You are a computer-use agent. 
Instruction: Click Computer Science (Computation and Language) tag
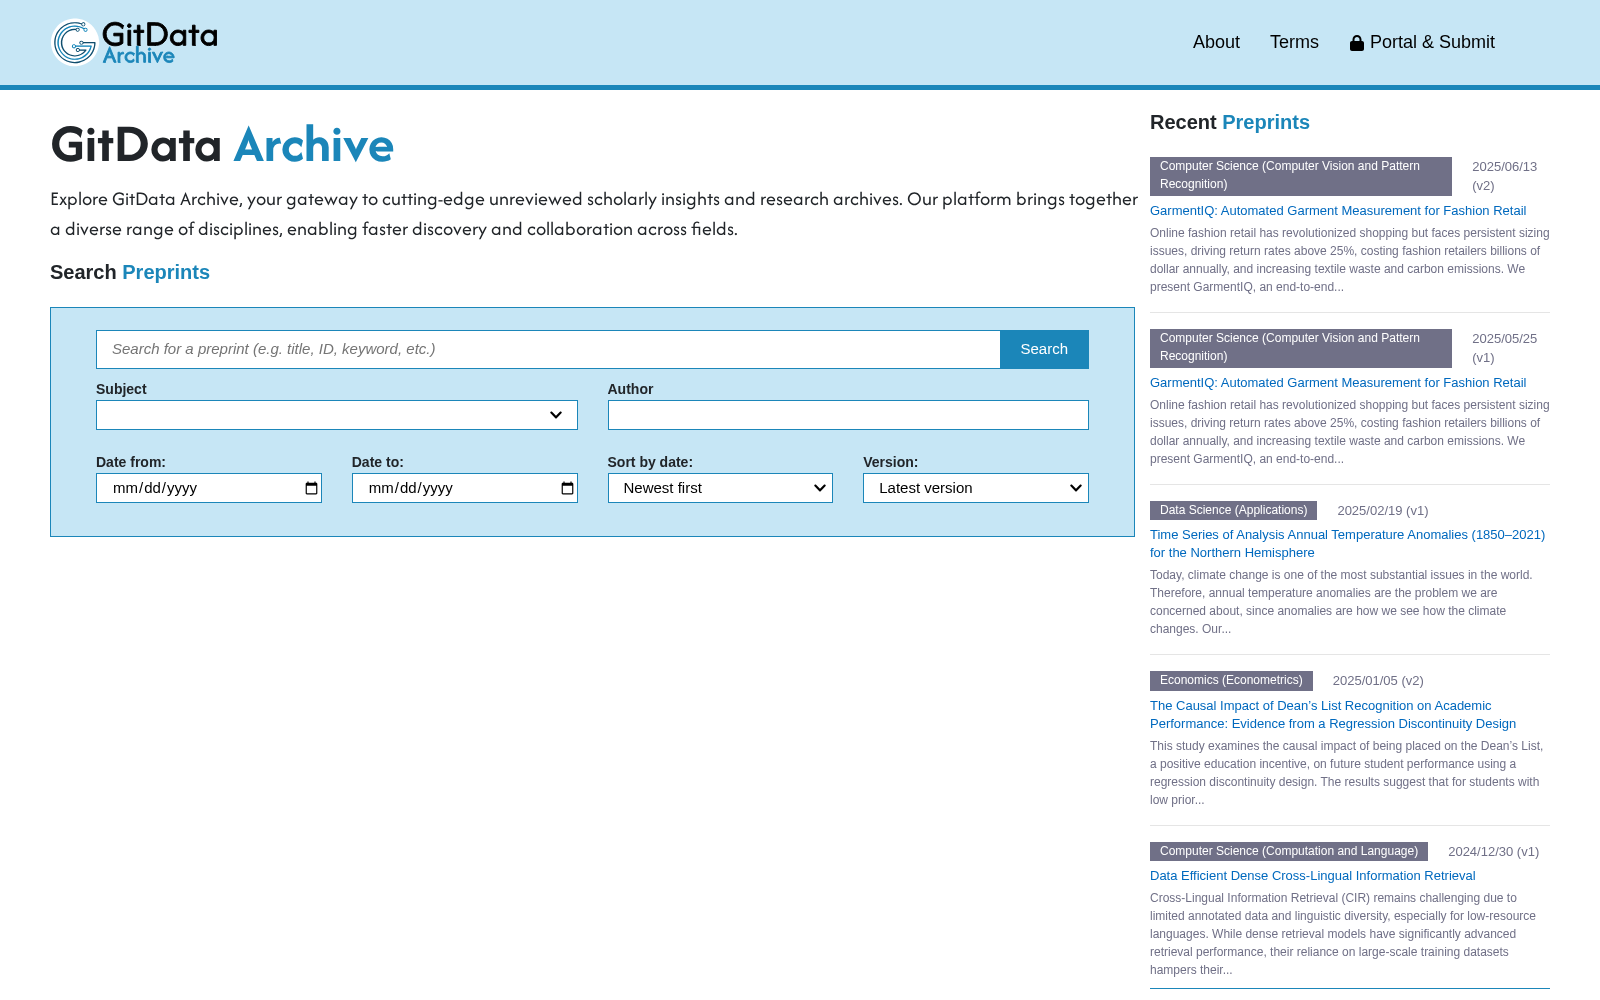point(1289,852)
